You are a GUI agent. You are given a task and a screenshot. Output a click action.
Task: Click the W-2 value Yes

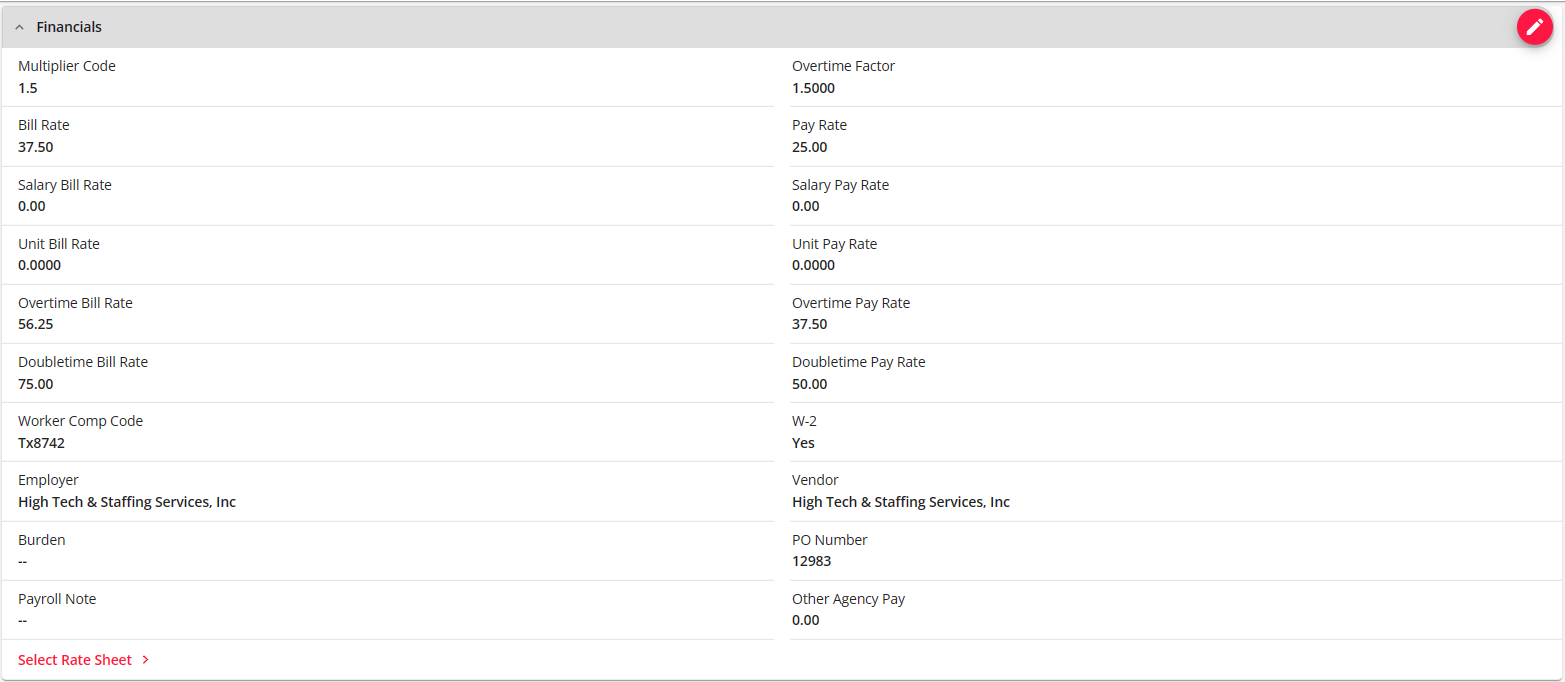[x=803, y=443]
